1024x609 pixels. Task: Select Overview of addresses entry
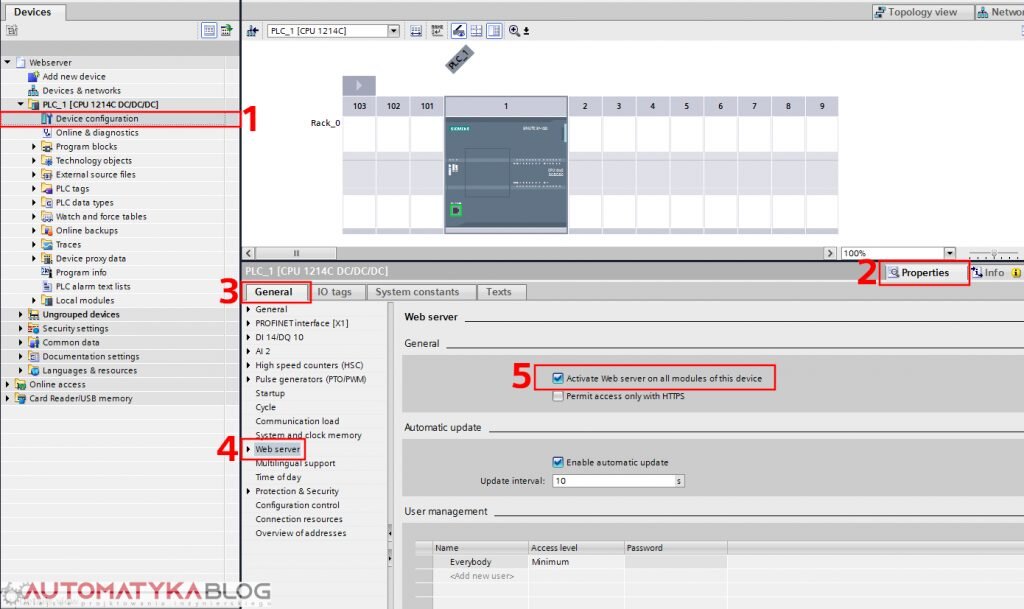pyautogui.click(x=301, y=533)
